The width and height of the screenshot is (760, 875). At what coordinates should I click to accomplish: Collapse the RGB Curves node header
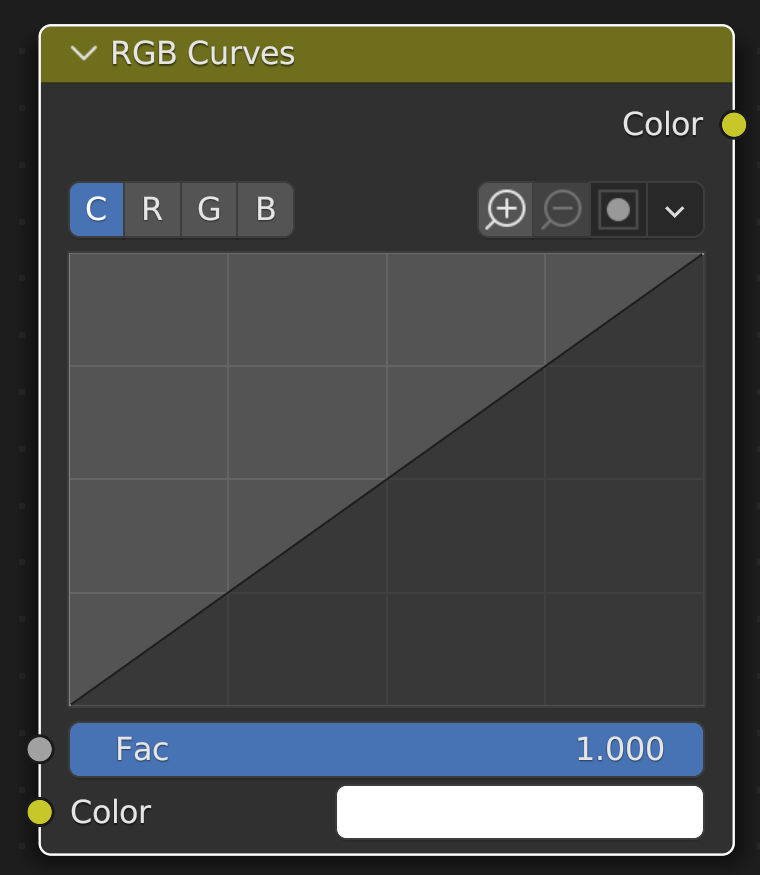point(85,54)
